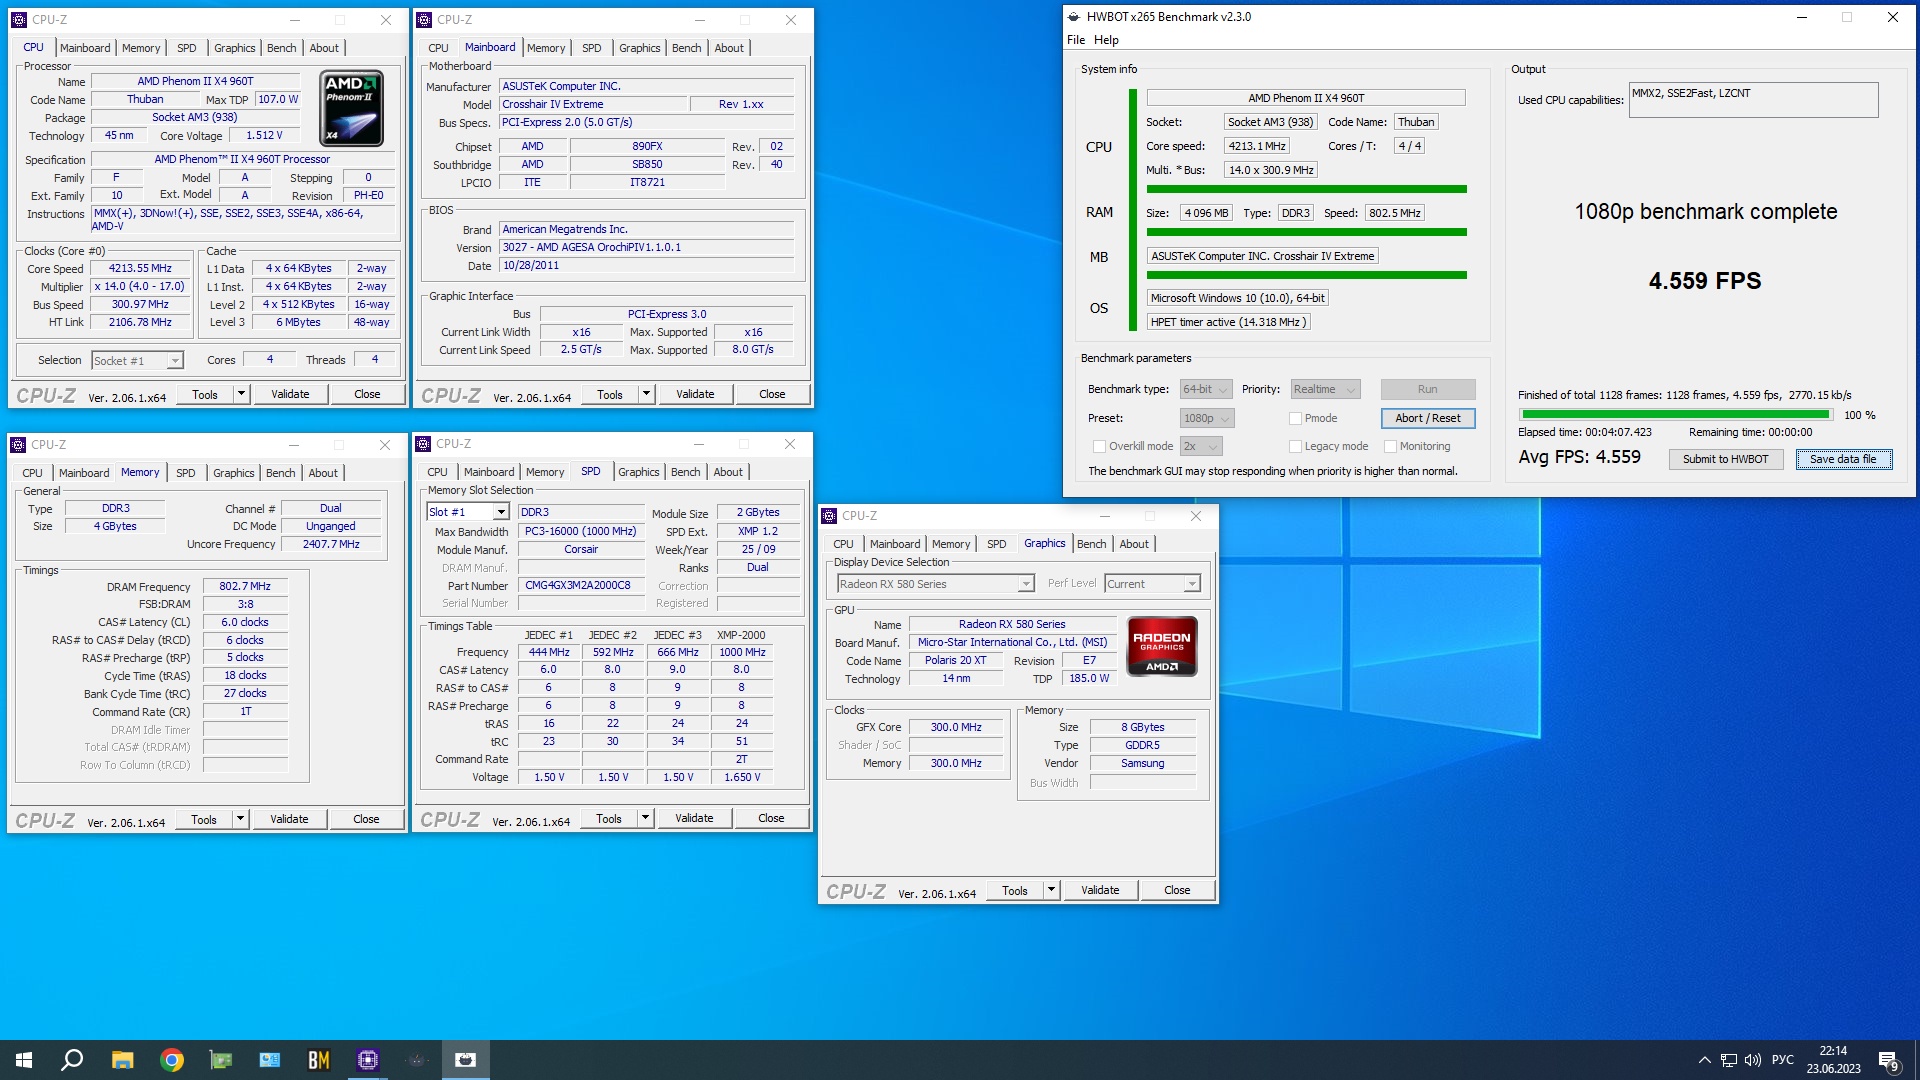The height and width of the screenshot is (1080, 1920).
Task: Click Tools button in CPU-Z CPU window
Action: click(205, 394)
